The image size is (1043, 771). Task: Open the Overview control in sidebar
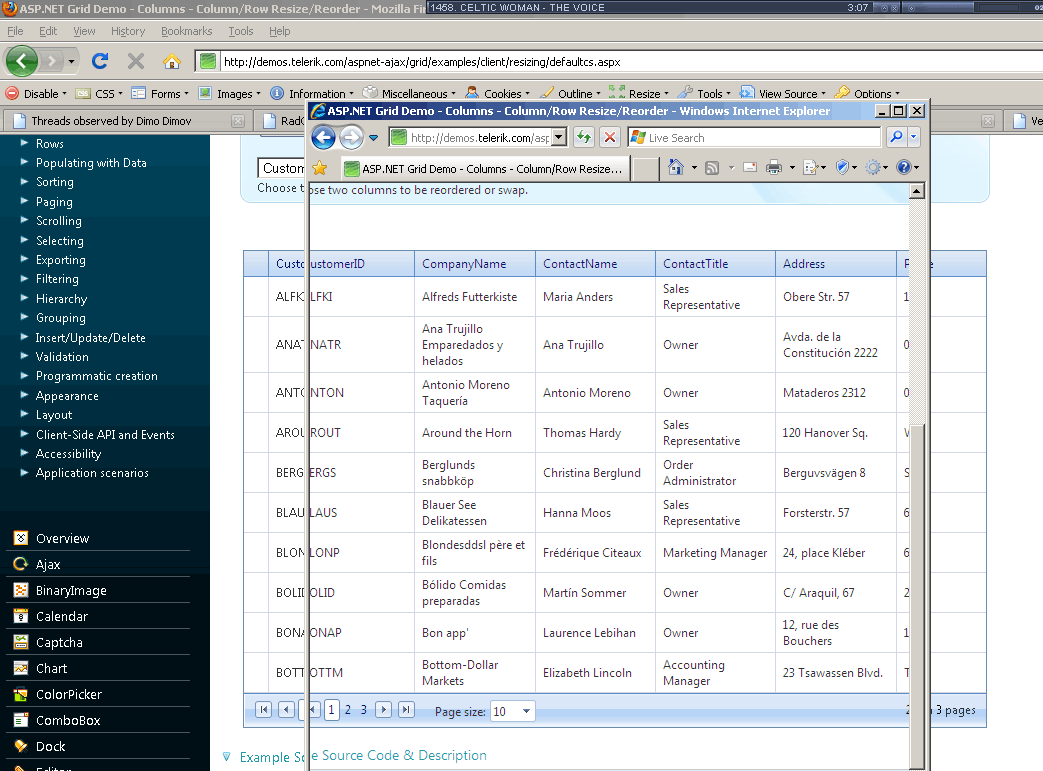pos(62,538)
